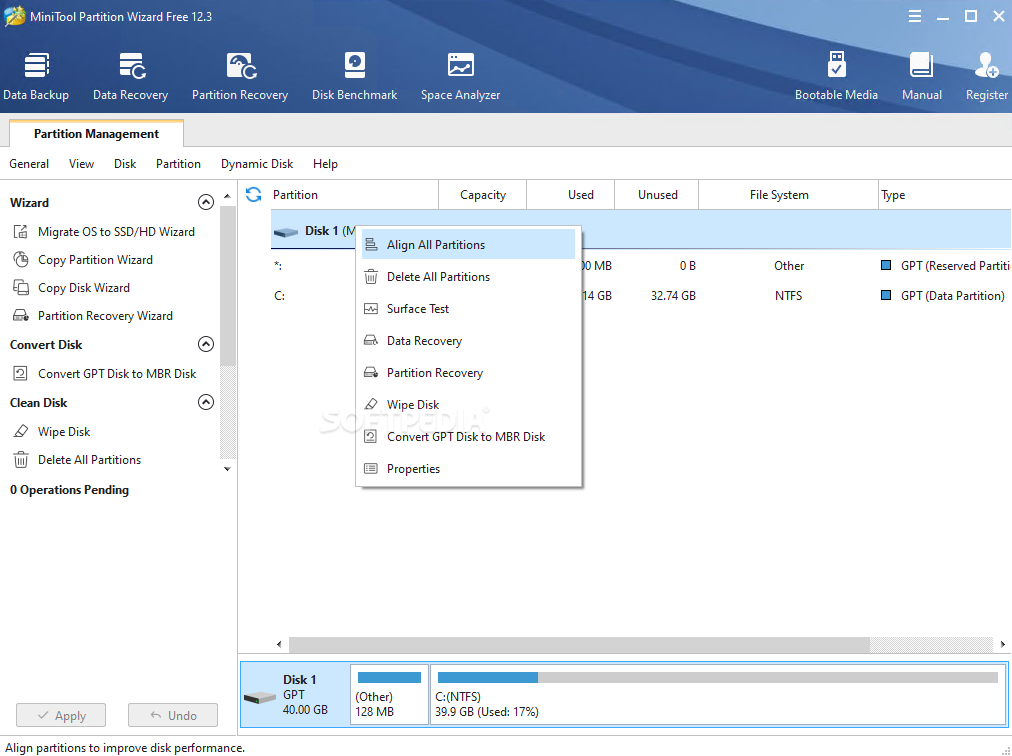Viewport: 1012px width, 756px height.
Task: Create Bootable Media
Action: click(x=836, y=77)
